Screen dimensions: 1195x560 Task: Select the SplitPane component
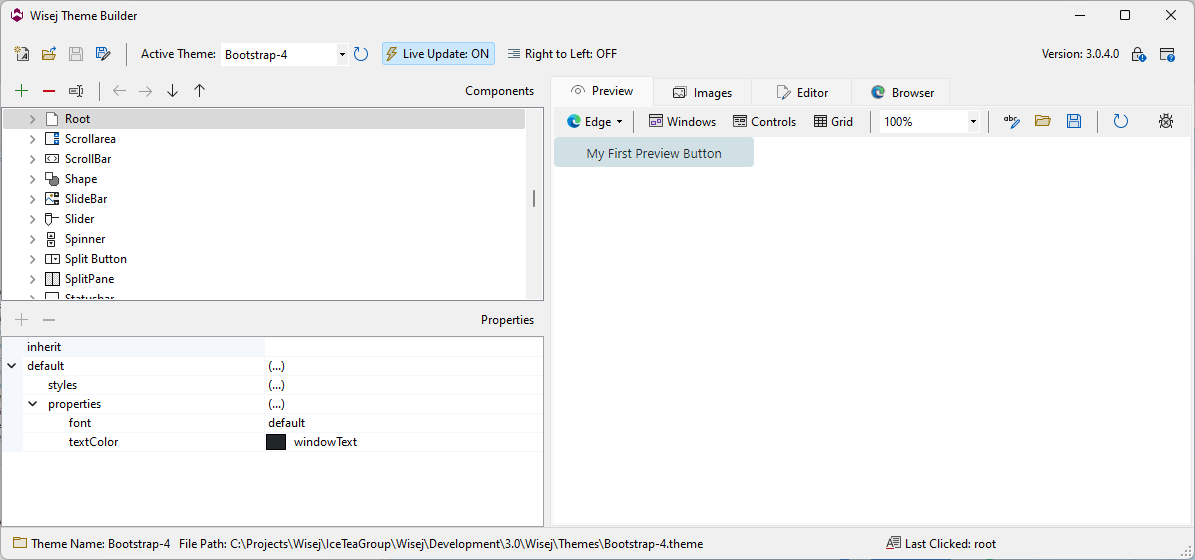pyautogui.click(x=89, y=279)
